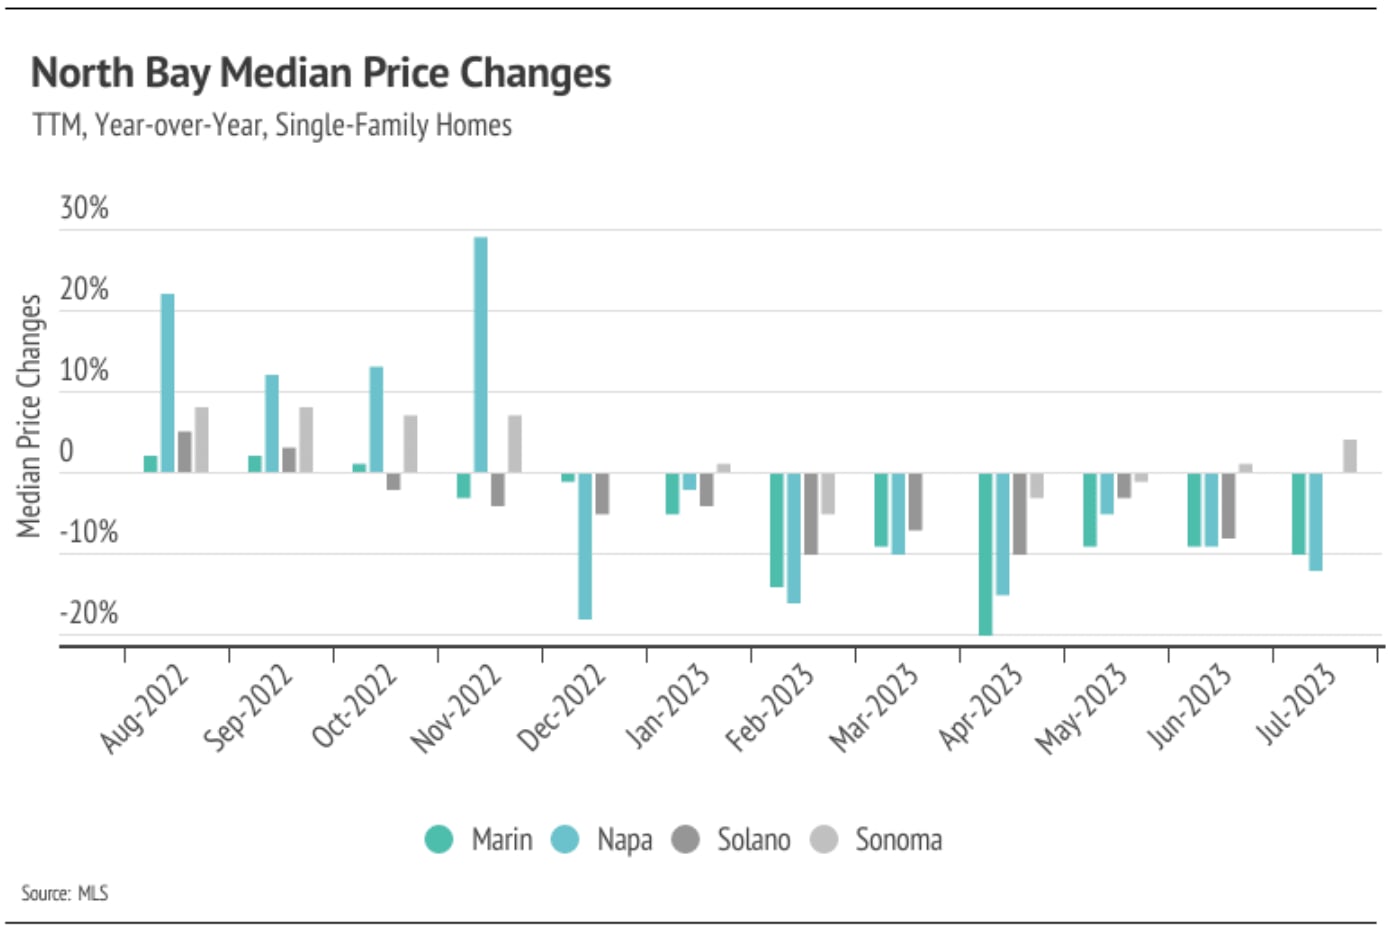Click the Jul-2023 x-axis label

click(x=1295, y=705)
